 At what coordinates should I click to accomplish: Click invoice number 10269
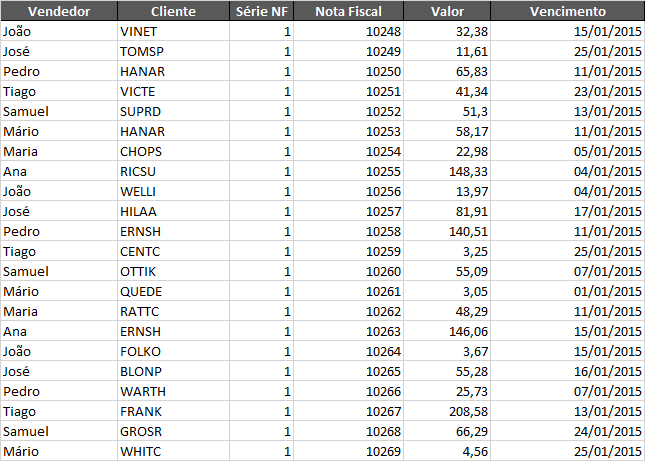(384, 450)
